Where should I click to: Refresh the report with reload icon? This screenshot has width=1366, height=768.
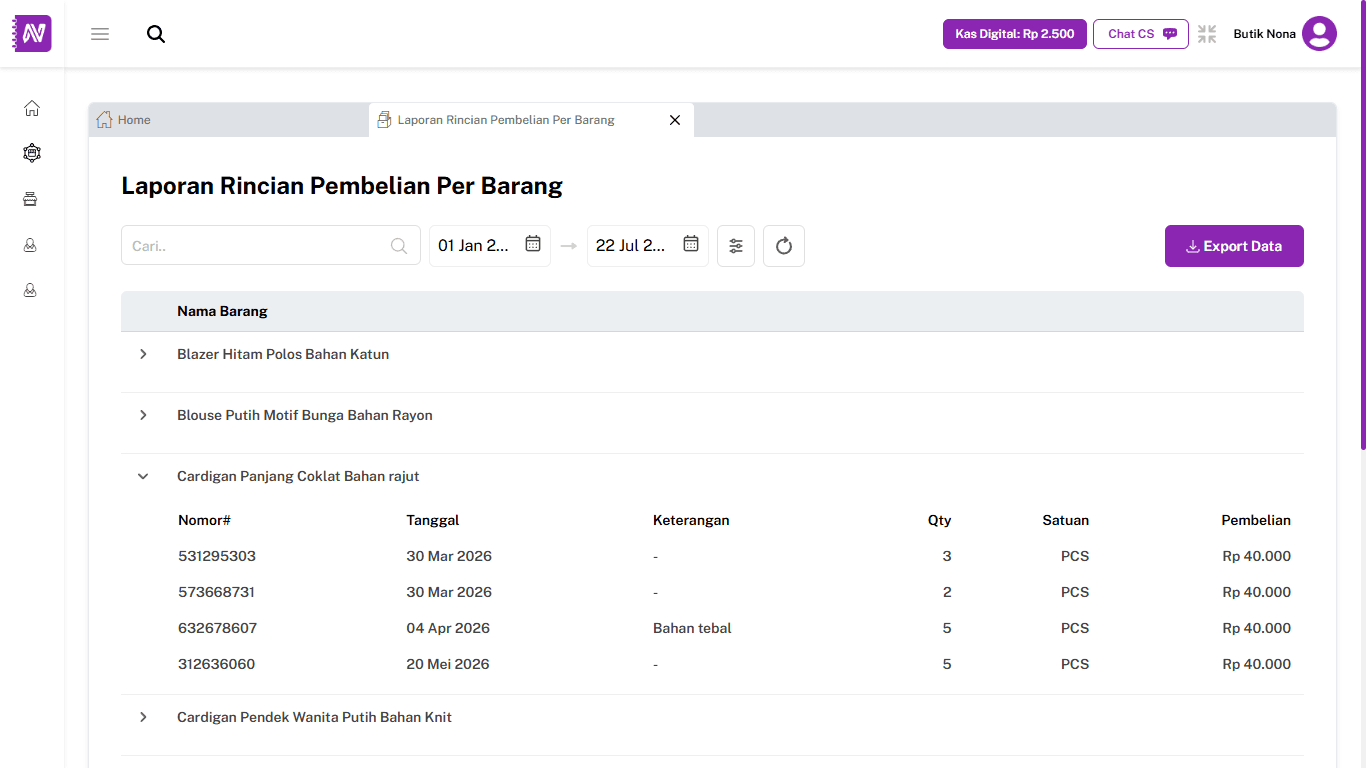(784, 246)
